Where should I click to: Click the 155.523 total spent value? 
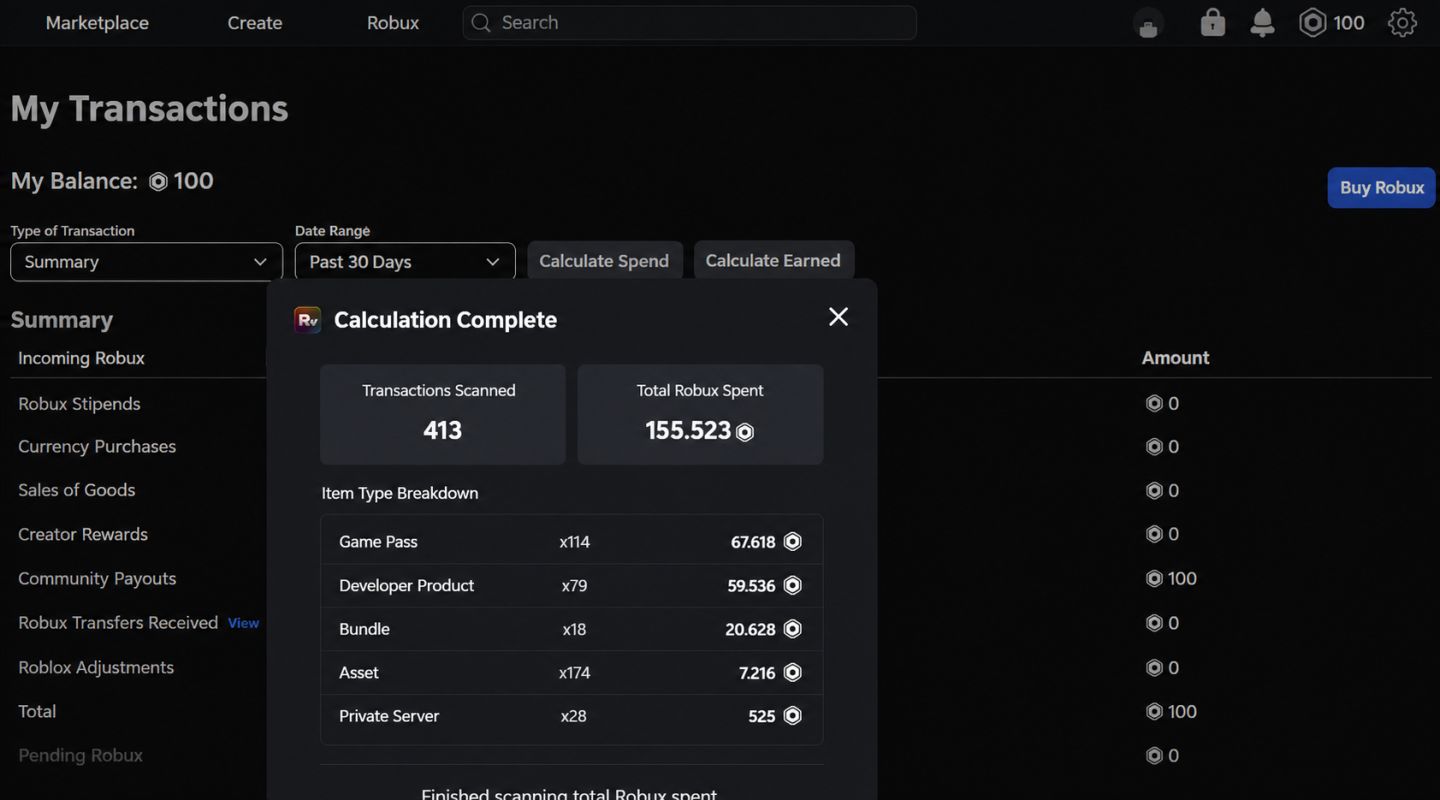pos(688,431)
